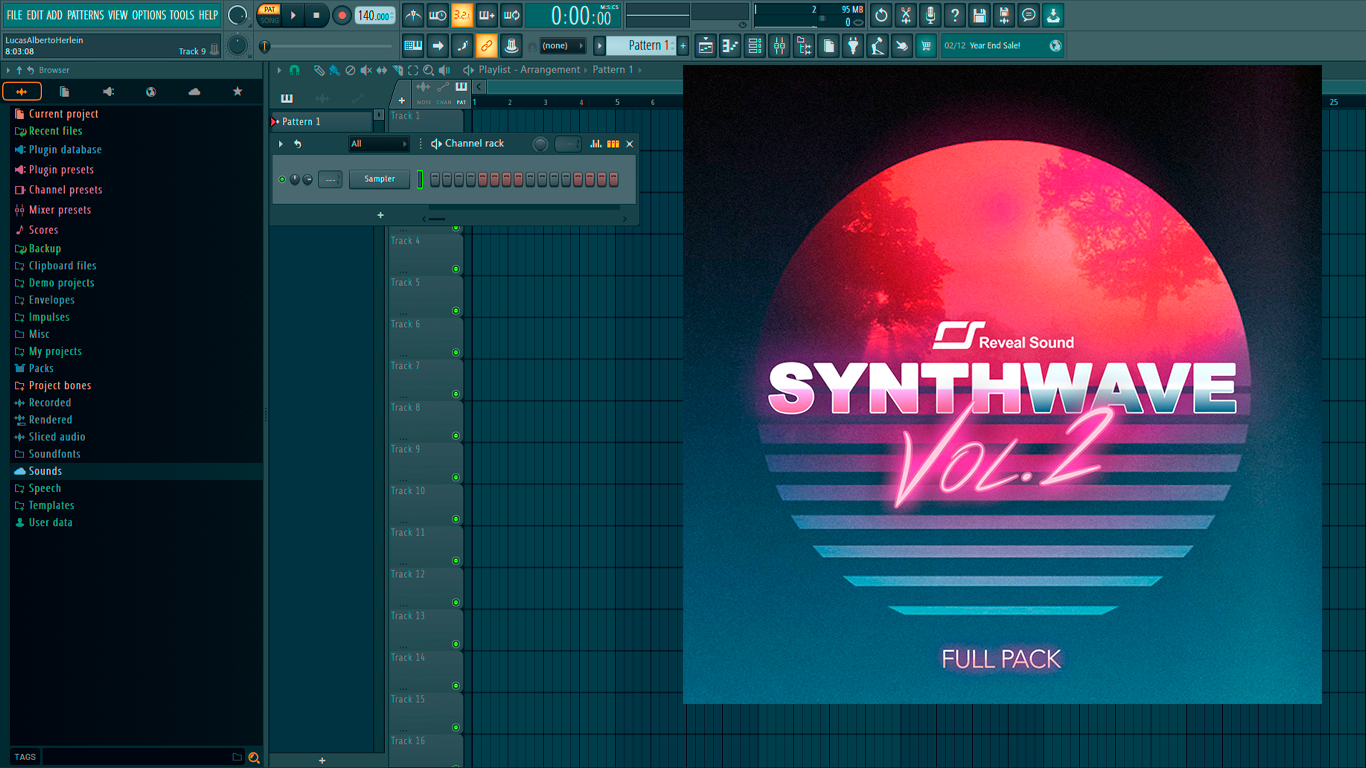Open the playlist view icon
This screenshot has width=1366, height=768.
[706, 45]
